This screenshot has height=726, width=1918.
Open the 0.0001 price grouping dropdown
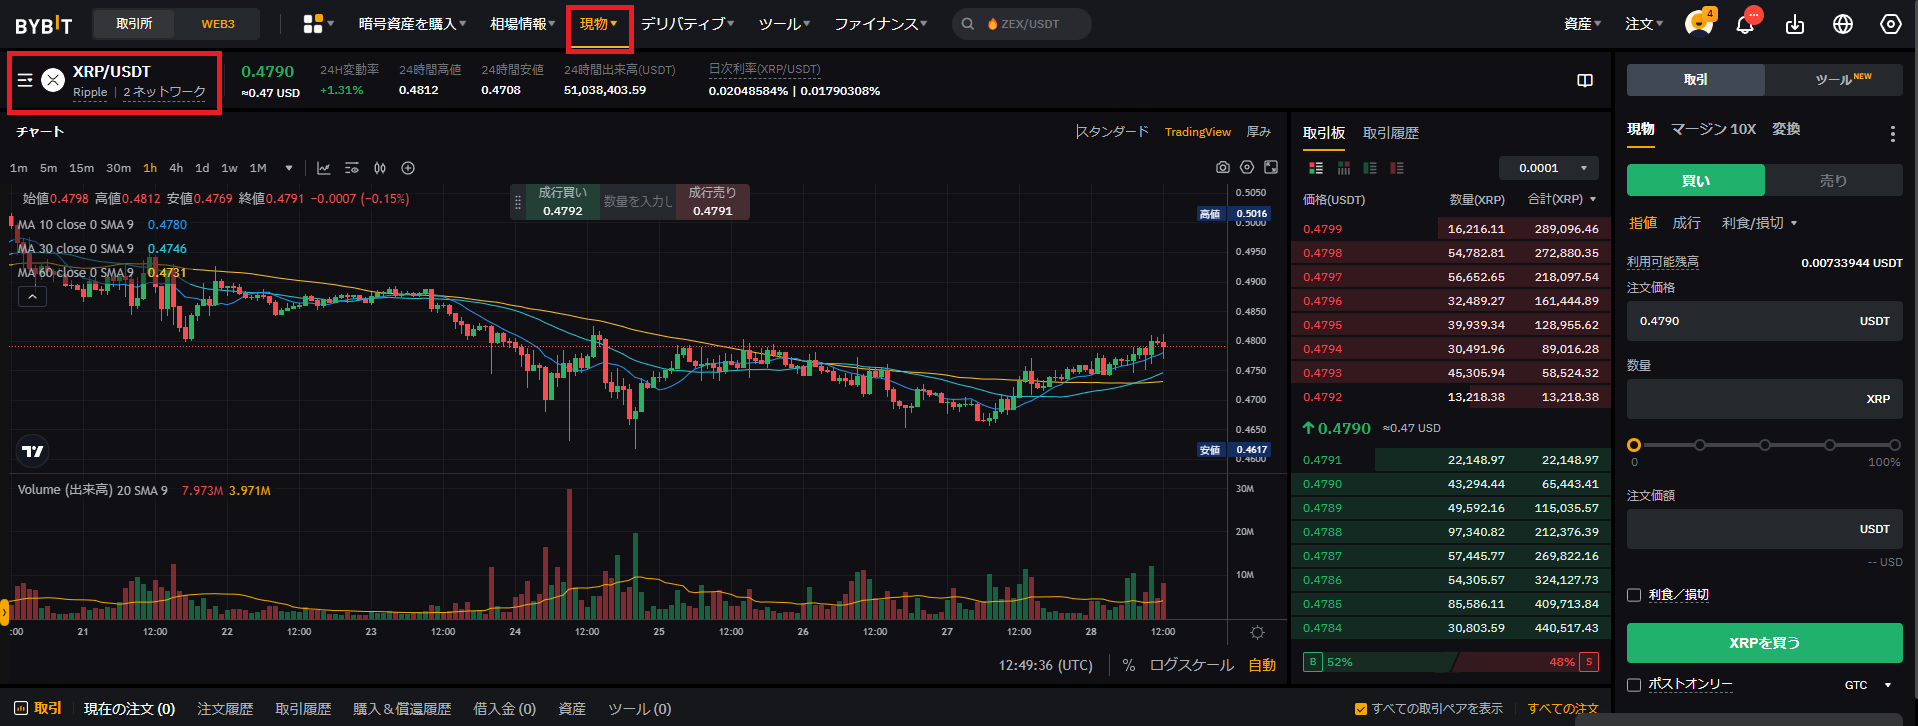pyautogui.click(x=1549, y=168)
